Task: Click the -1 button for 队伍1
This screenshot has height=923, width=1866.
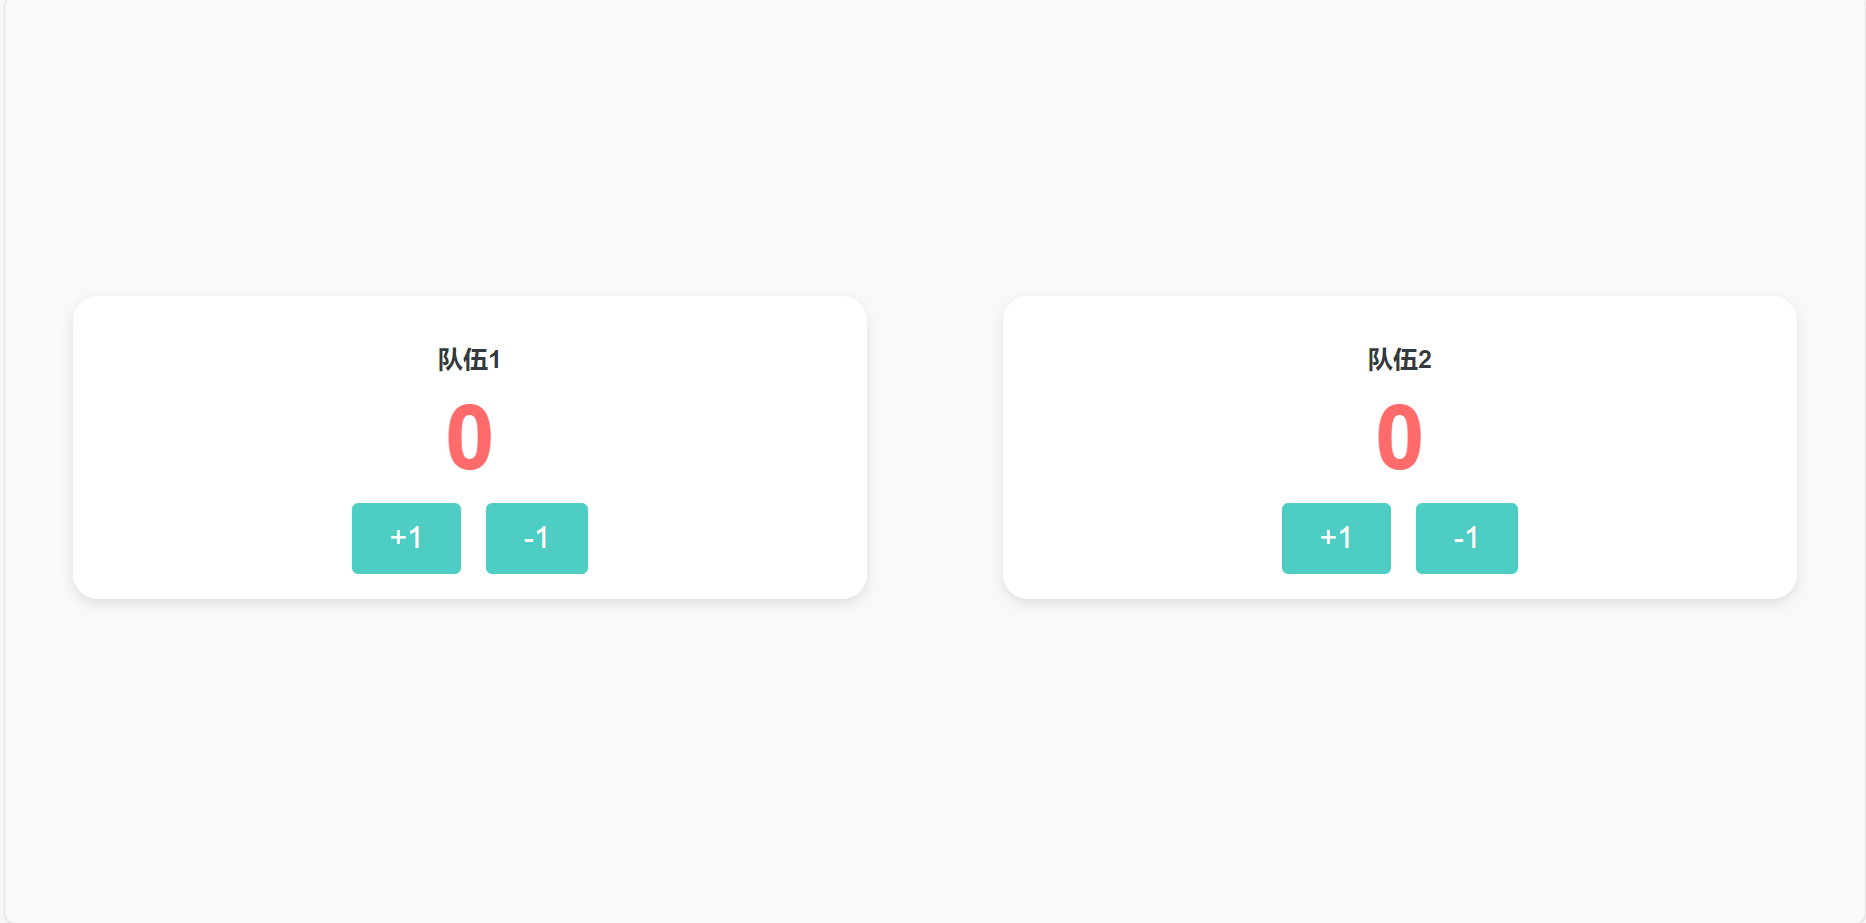Action: 536,538
